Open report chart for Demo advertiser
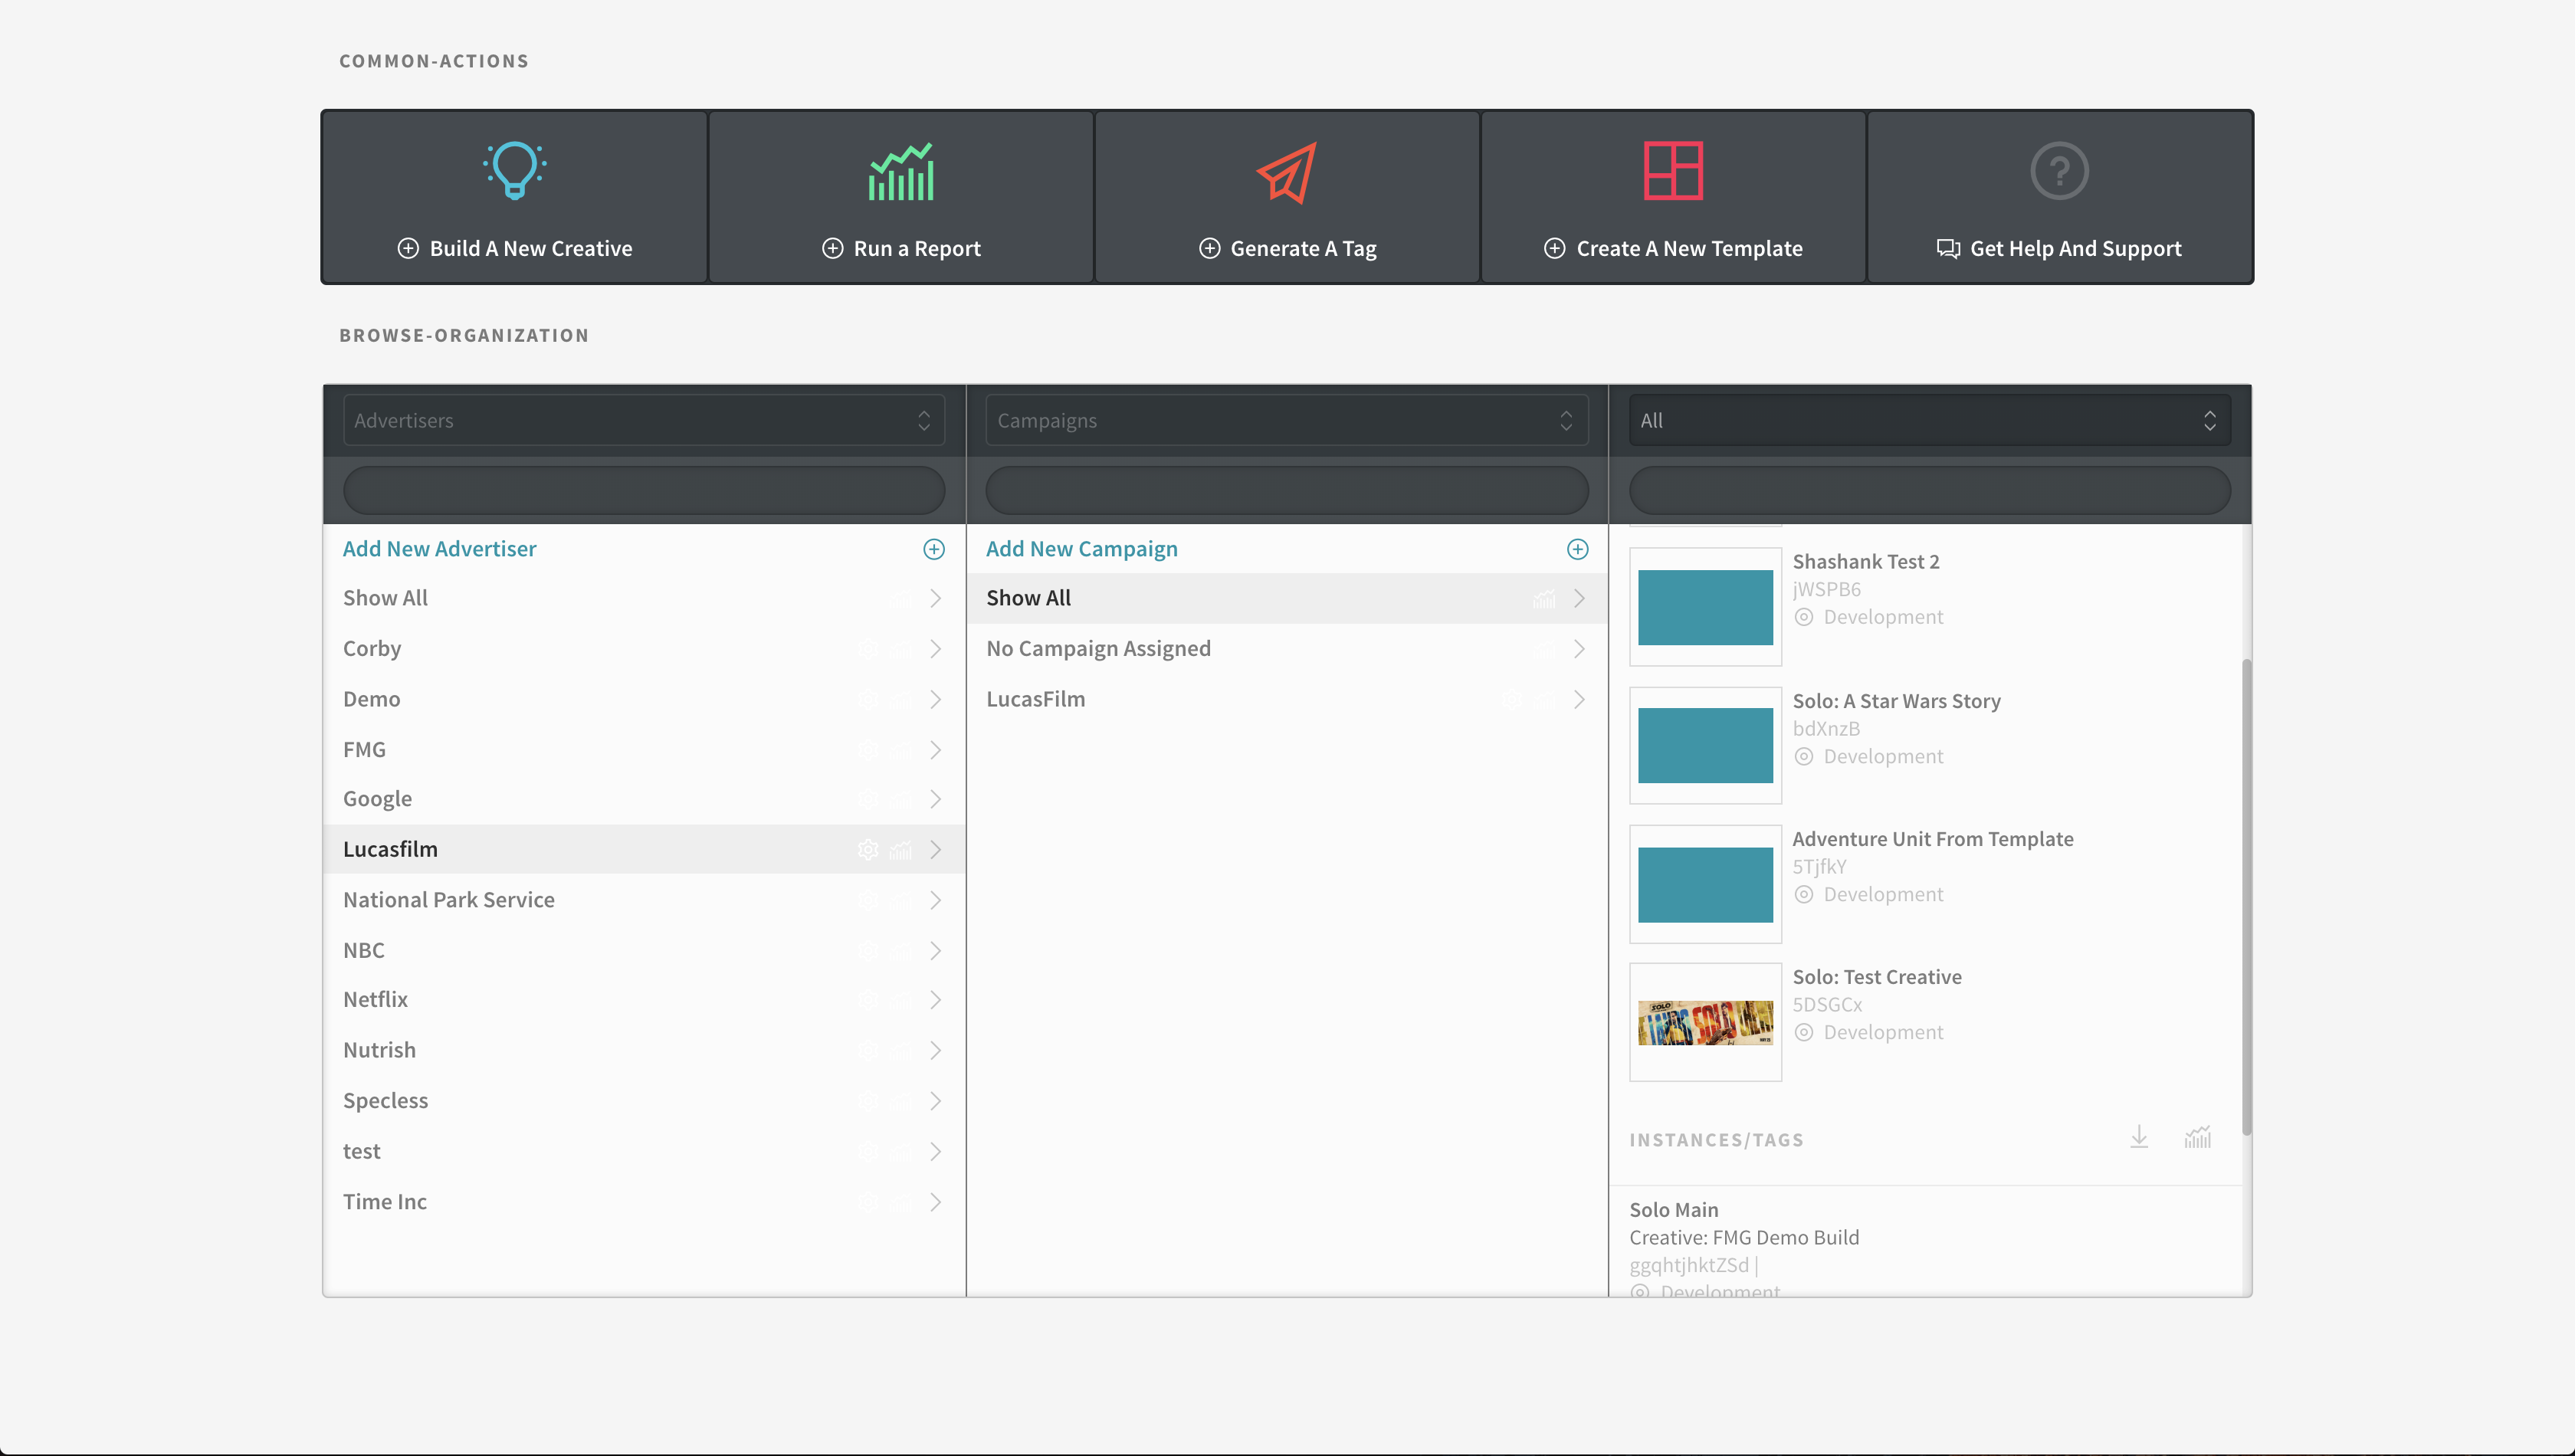 click(901, 700)
